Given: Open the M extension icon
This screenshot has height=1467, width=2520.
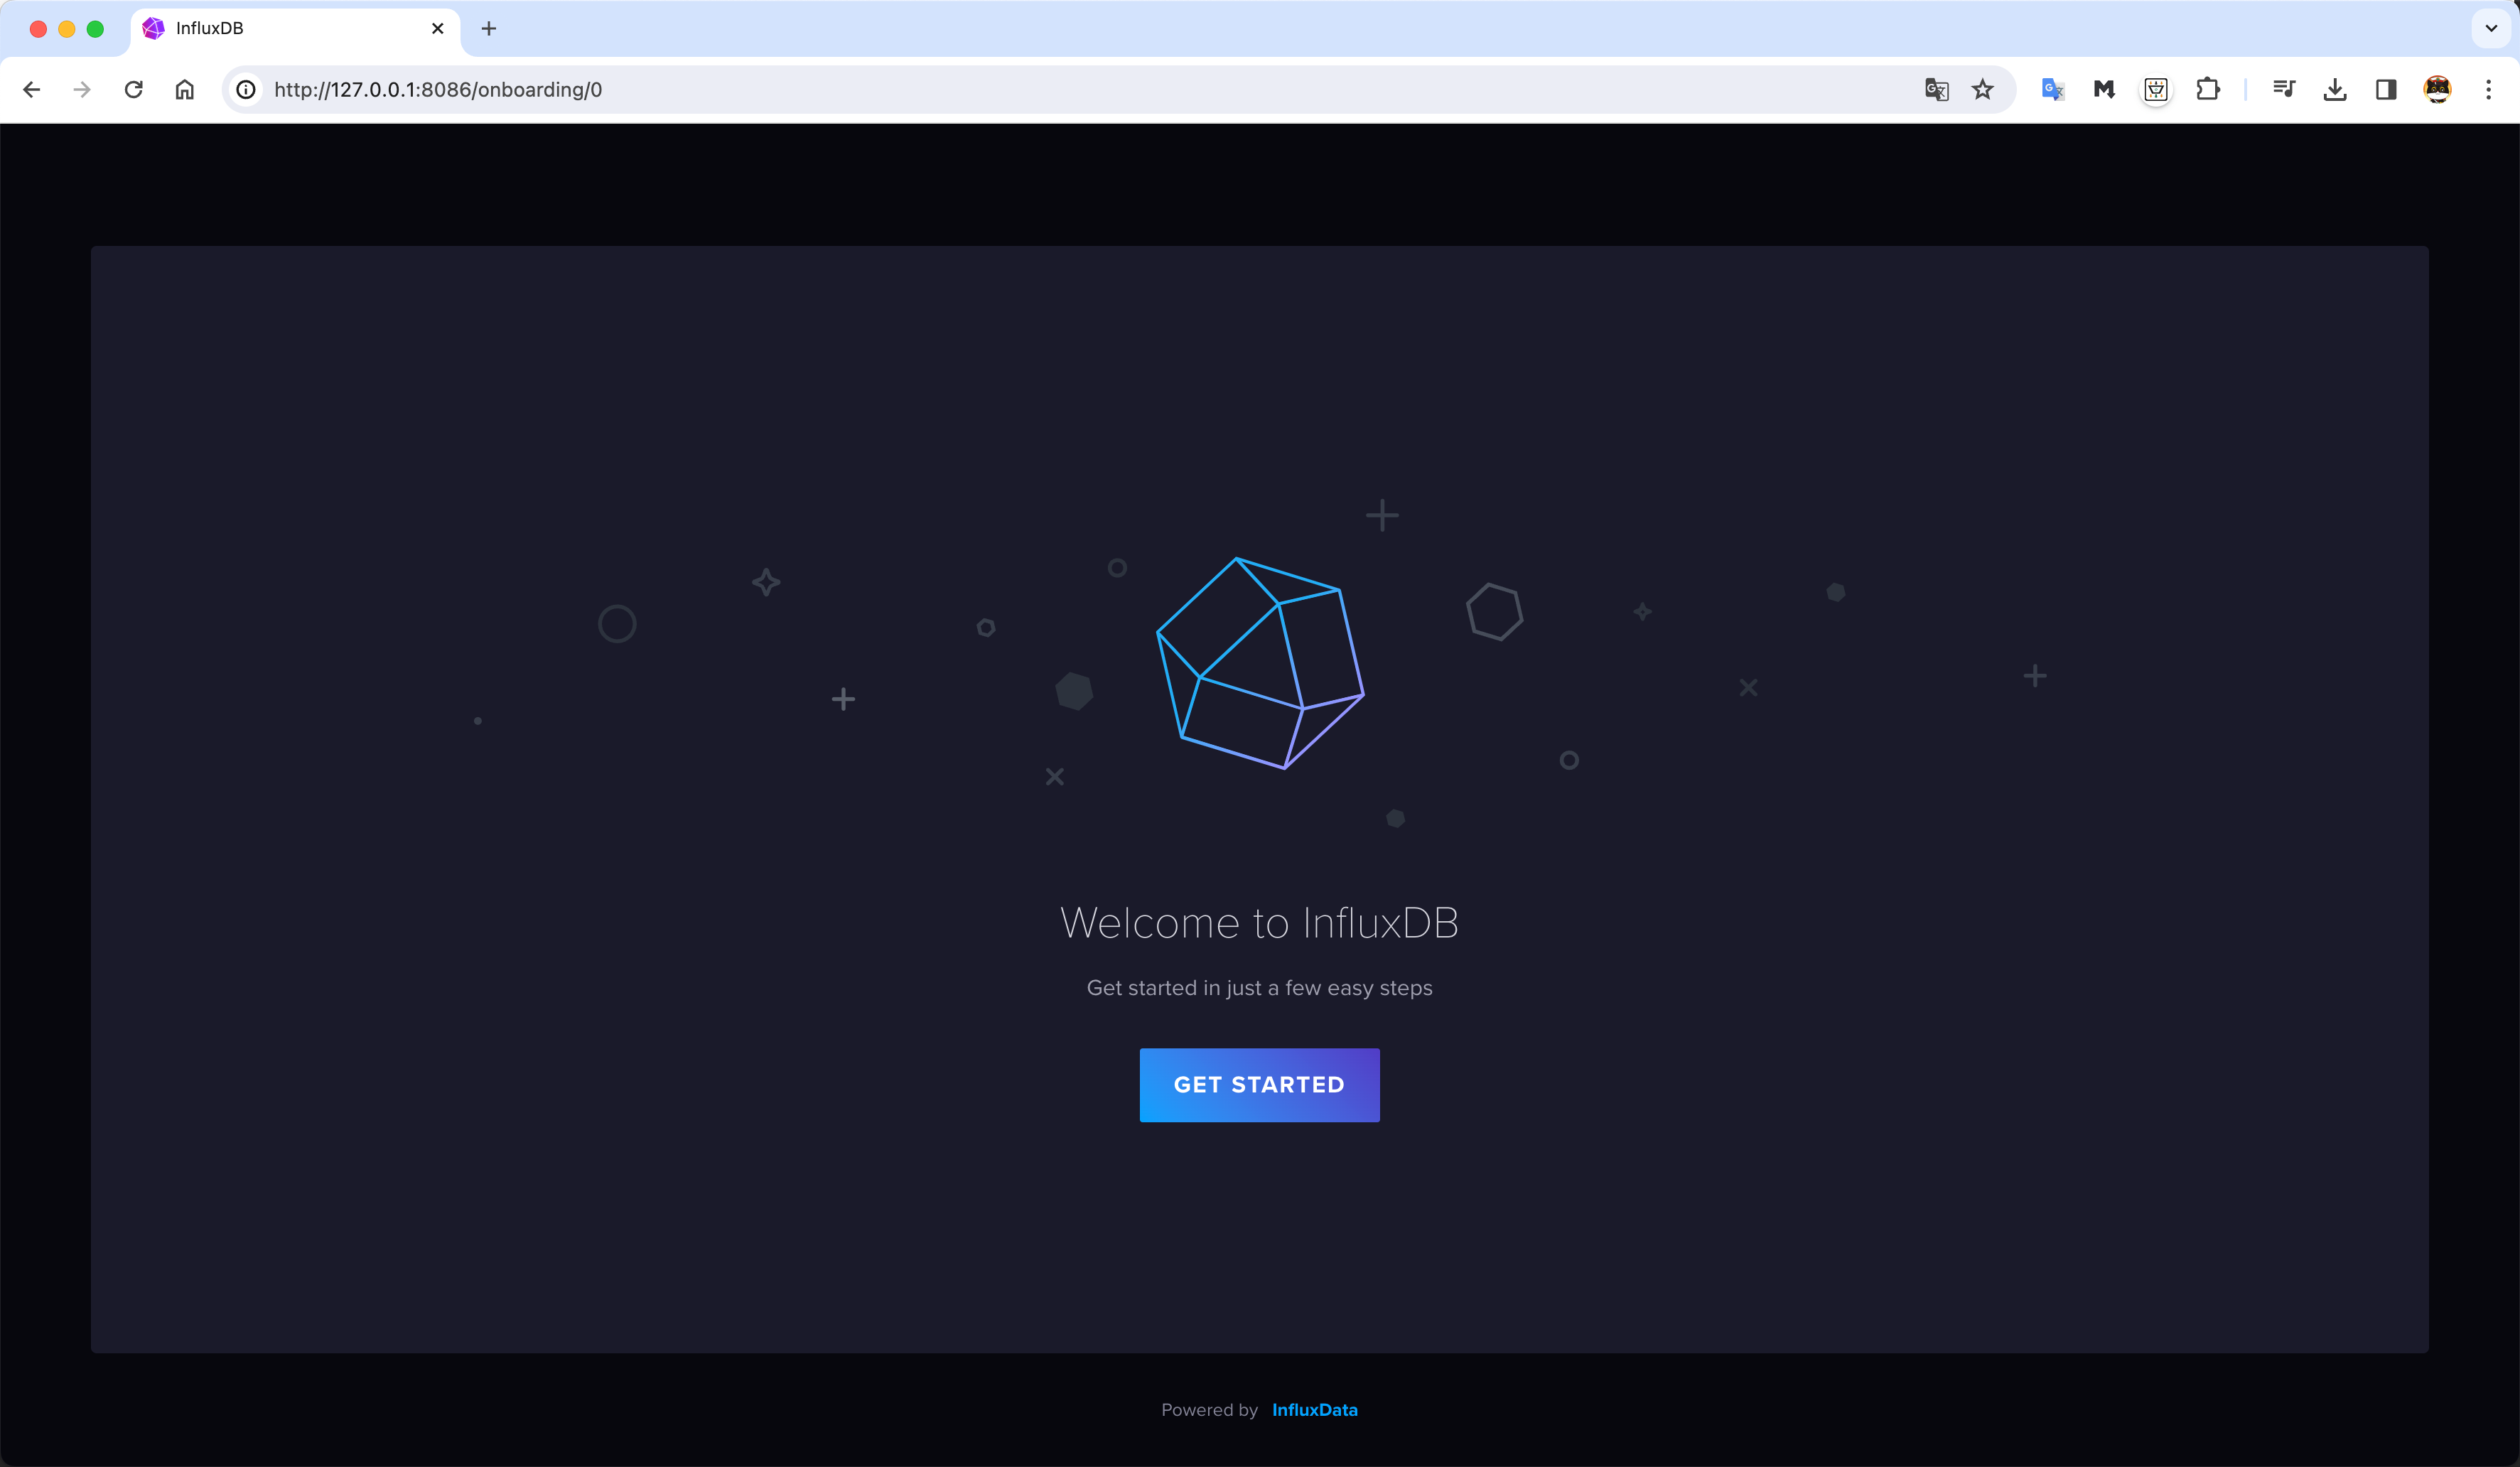Looking at the screenshot, I should click(x=2104, y=90).
